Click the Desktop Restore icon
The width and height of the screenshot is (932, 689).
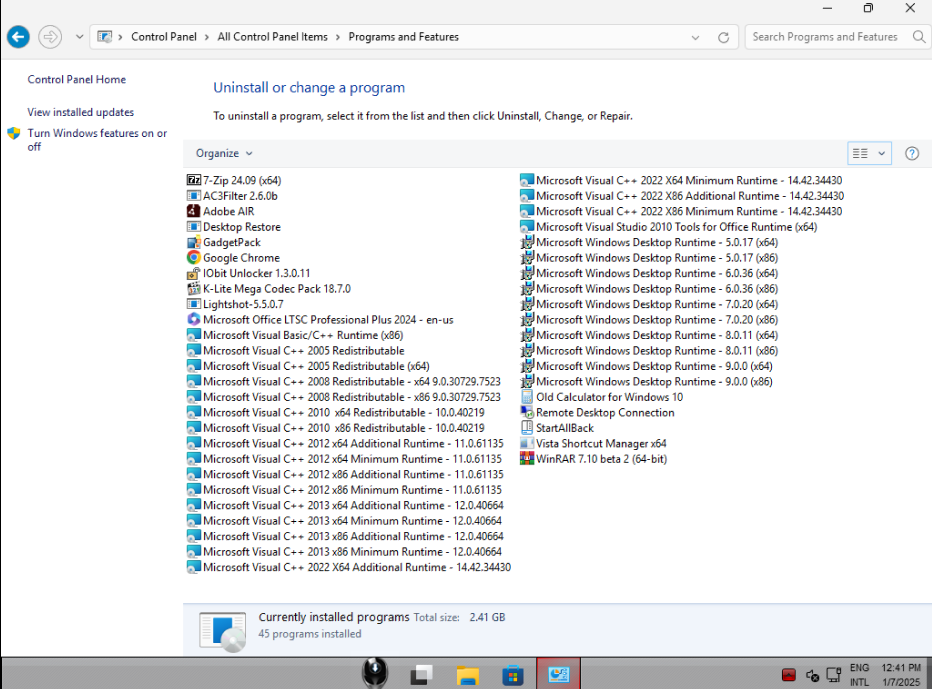point(194,226)
